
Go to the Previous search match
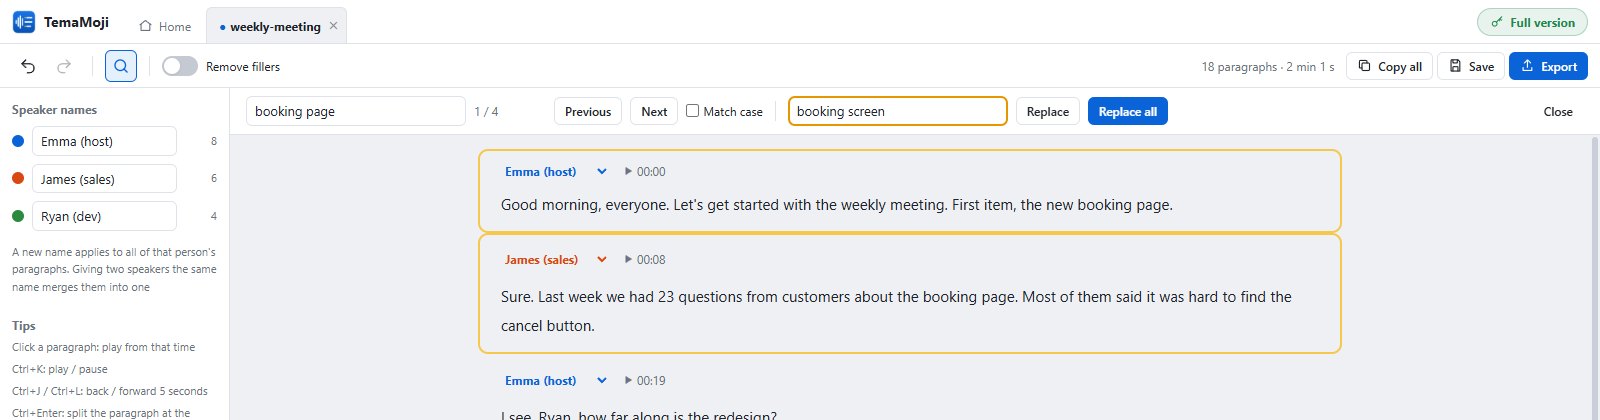588,111
